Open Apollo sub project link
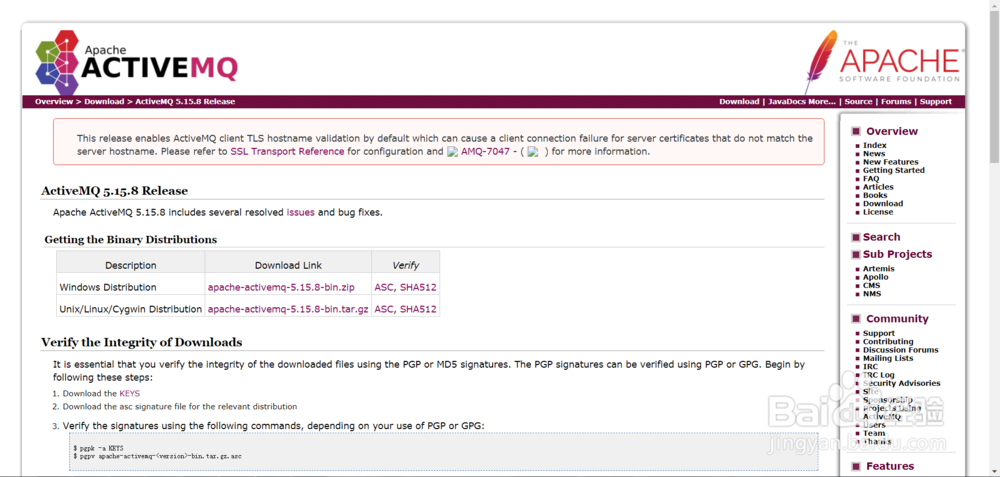The image size is (1000, 477). point(876,277)
